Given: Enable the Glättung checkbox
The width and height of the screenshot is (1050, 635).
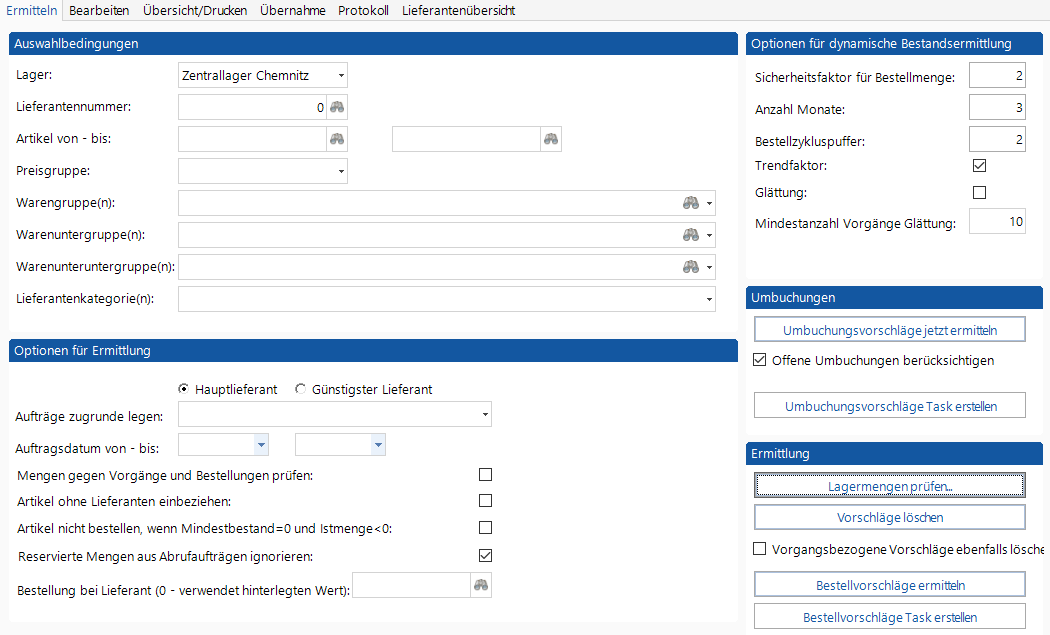Looking at the screenshot, I should click(979, 192).
